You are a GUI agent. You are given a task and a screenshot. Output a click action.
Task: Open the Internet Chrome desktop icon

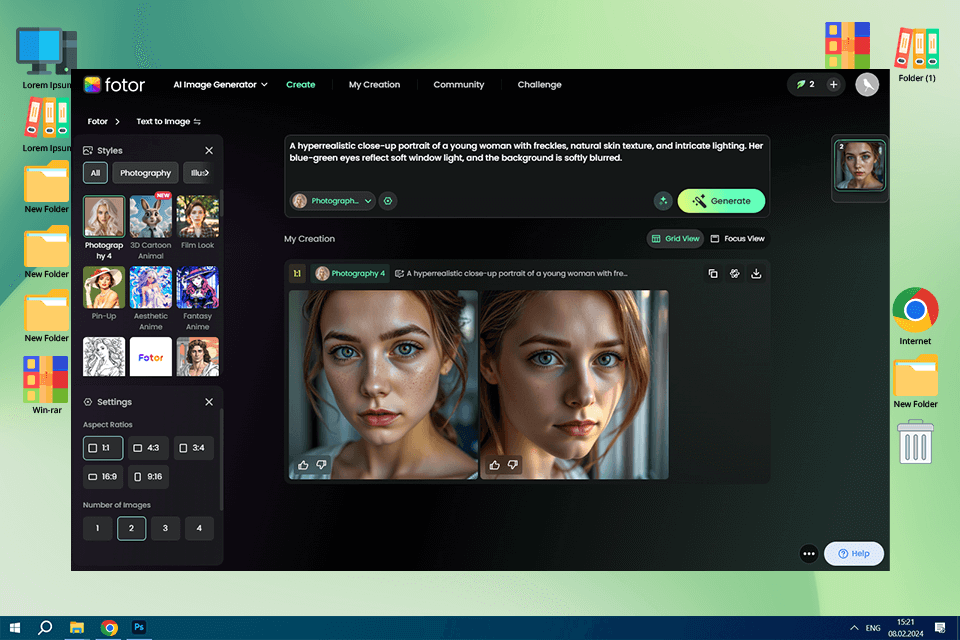(915, 317)
